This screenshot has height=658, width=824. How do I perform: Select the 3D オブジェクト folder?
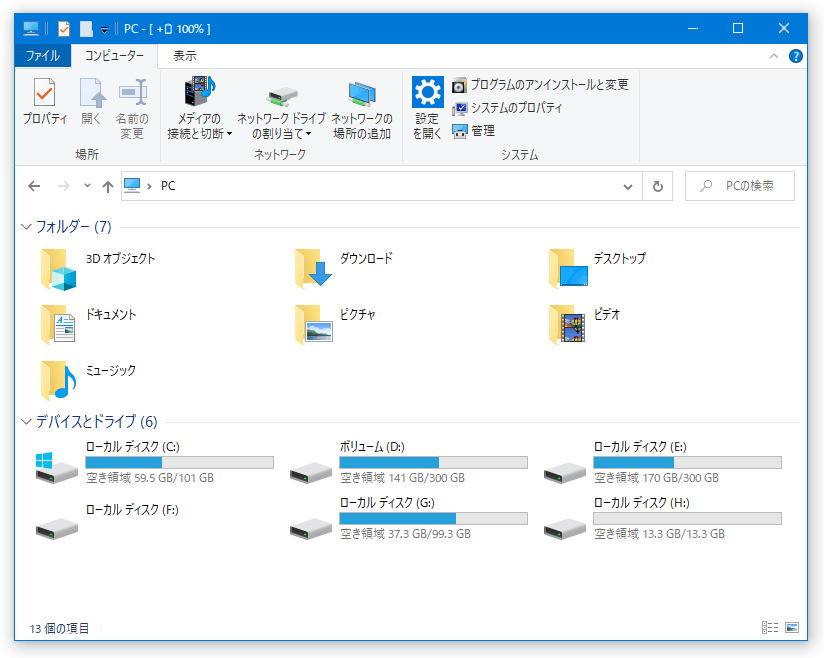[98, 270]
